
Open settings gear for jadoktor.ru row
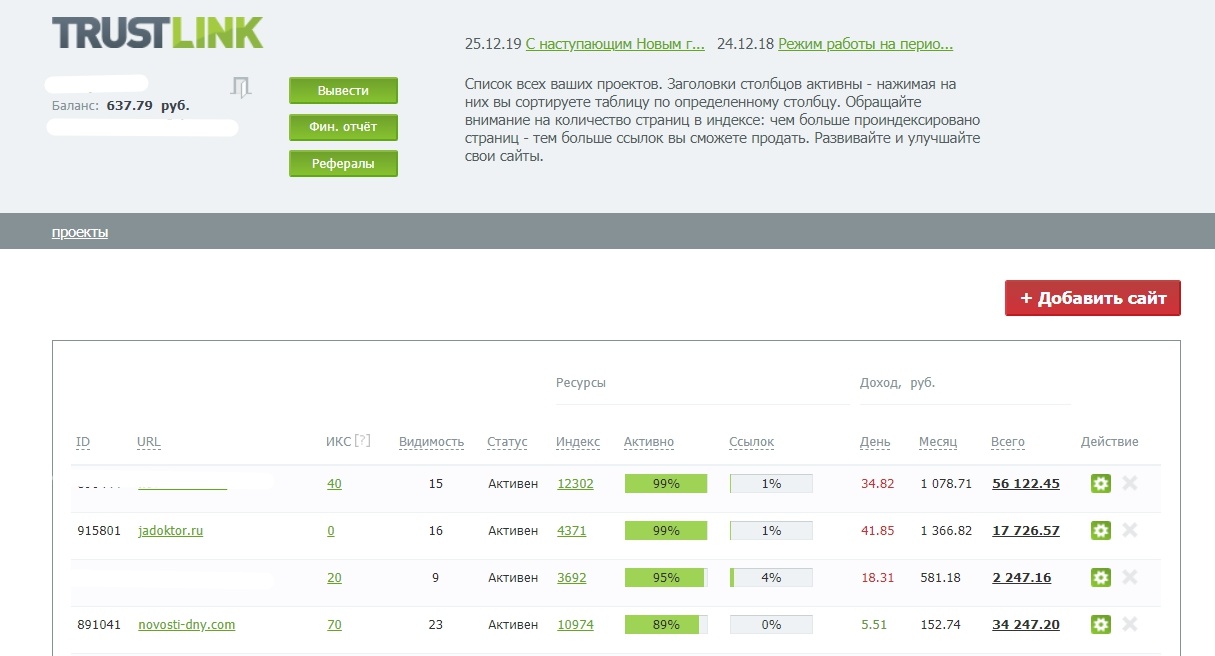pos(1100,531)
